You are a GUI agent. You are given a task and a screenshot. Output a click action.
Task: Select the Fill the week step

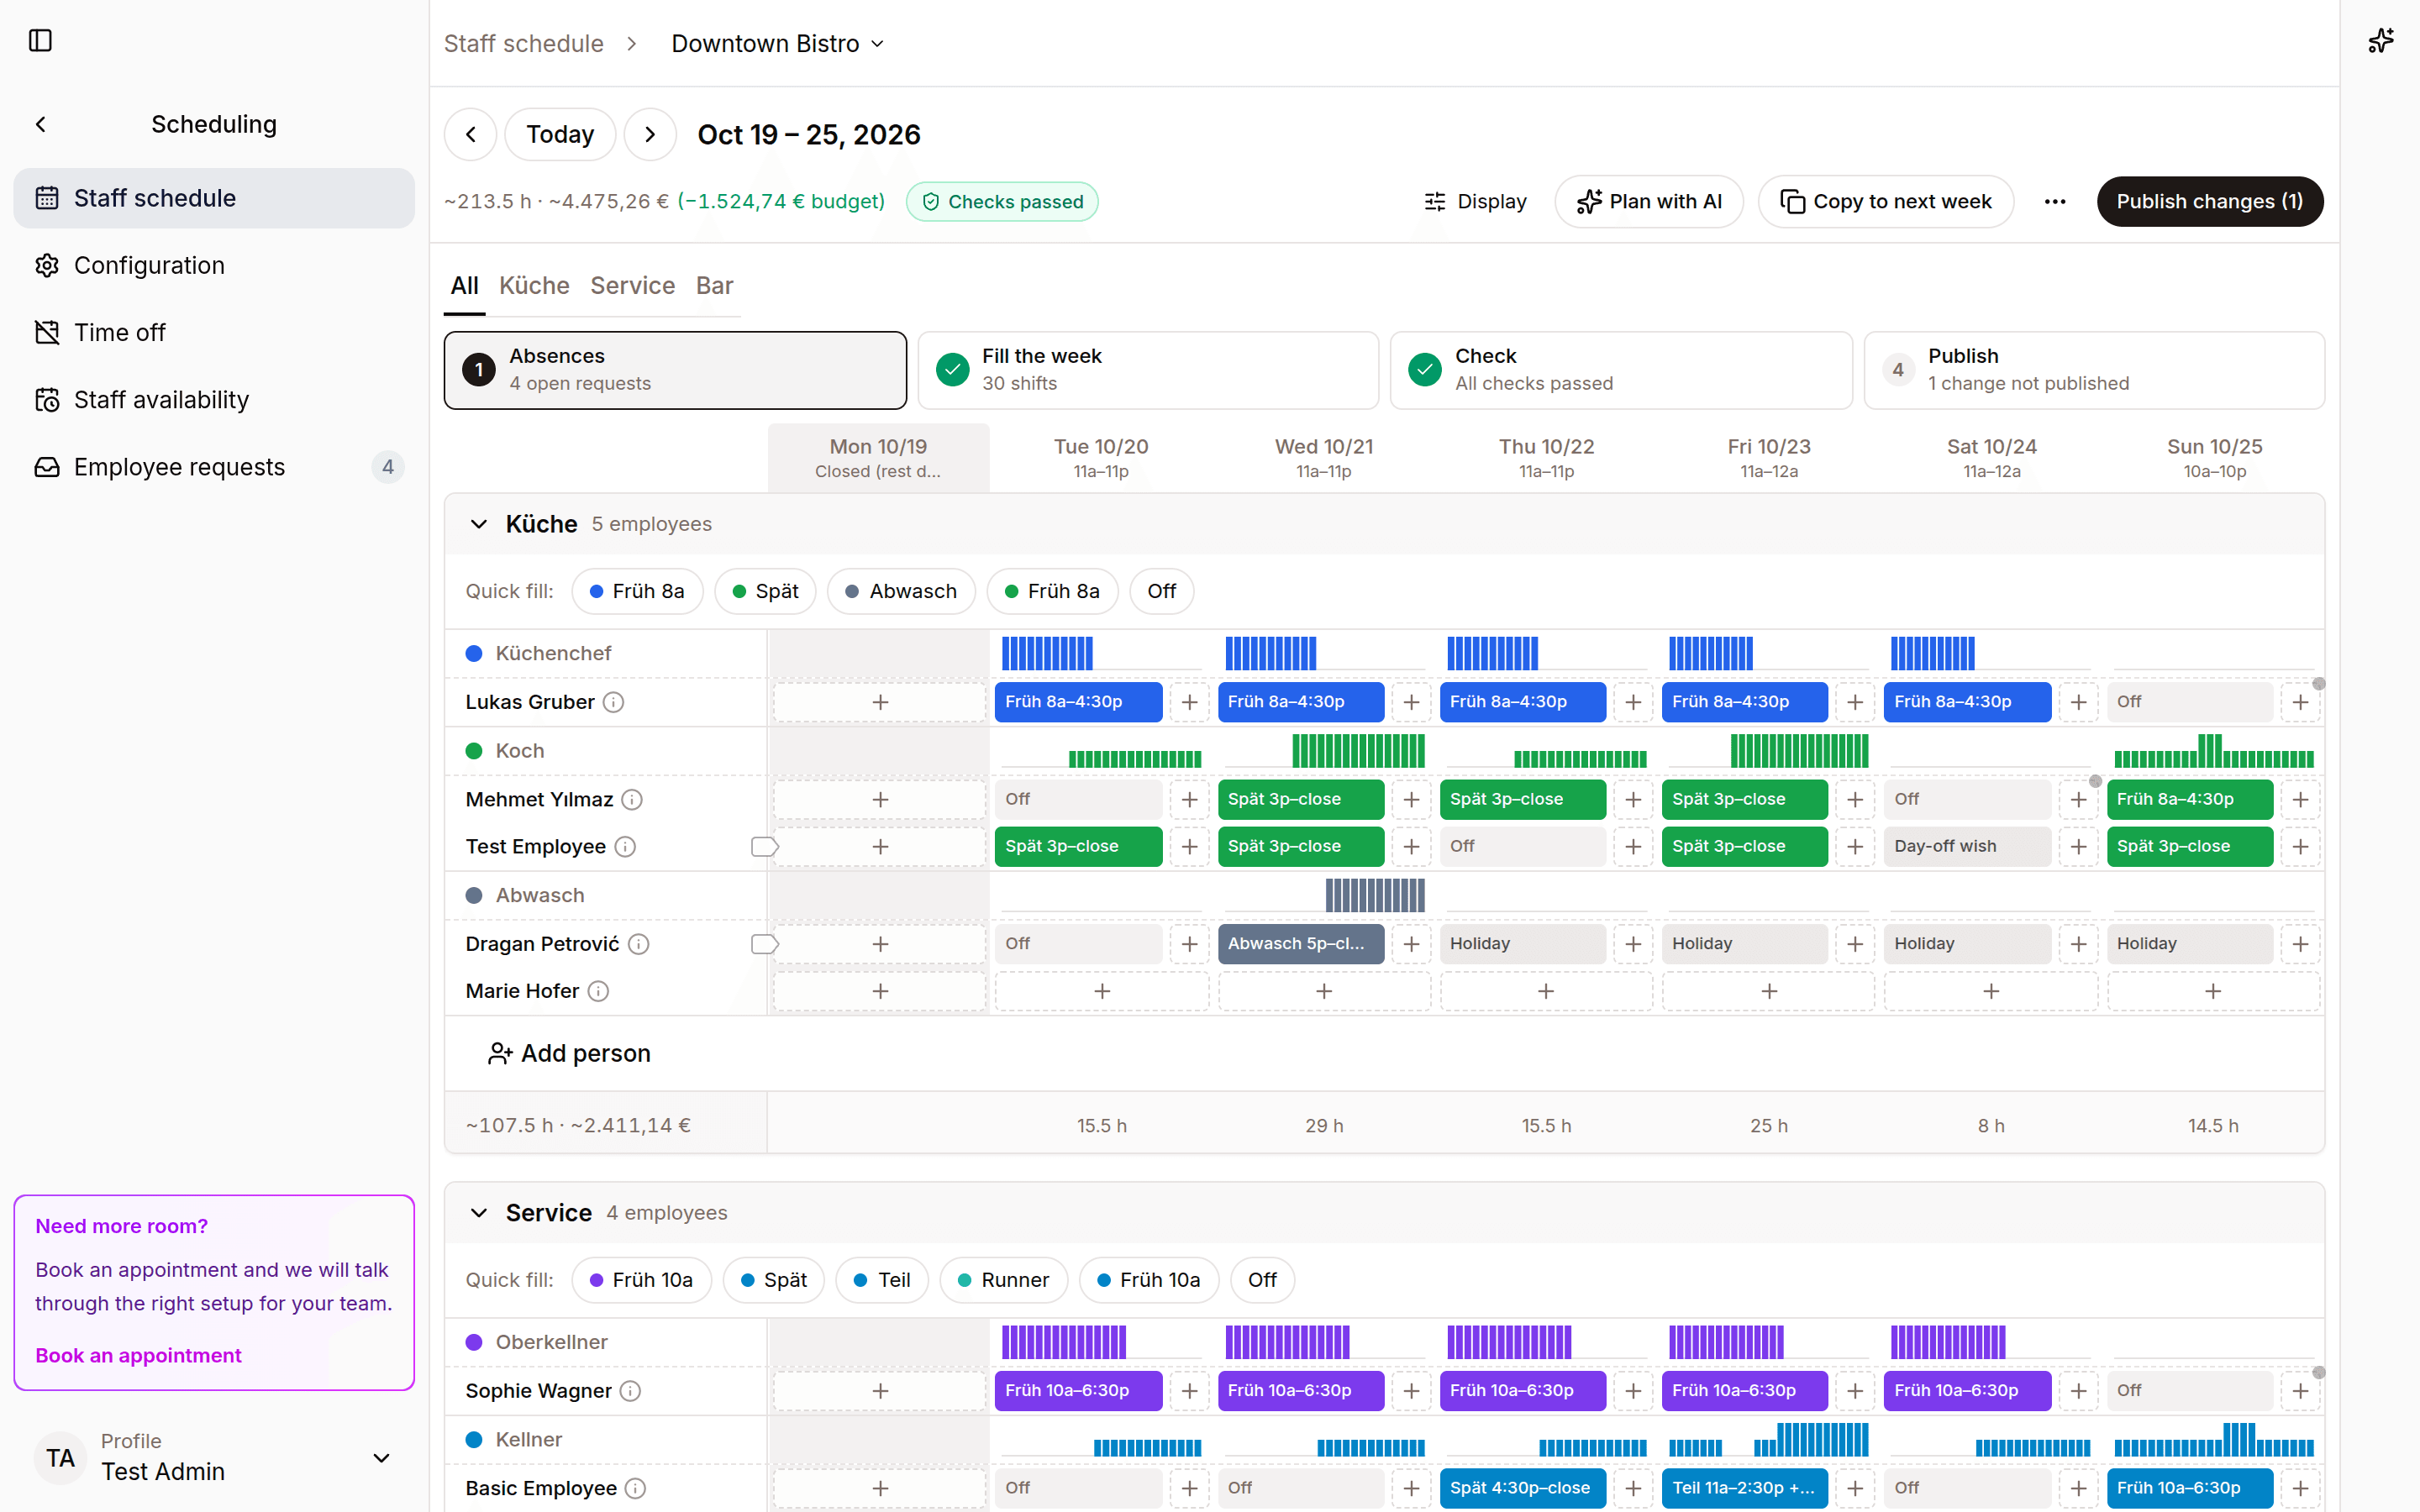point(1148,370)
